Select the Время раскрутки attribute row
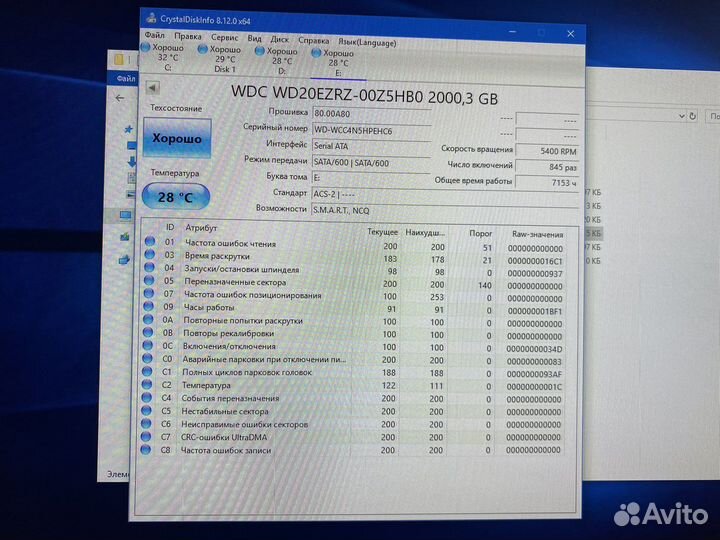This screenshot has width=720, height=540. (x=354, y=258)
